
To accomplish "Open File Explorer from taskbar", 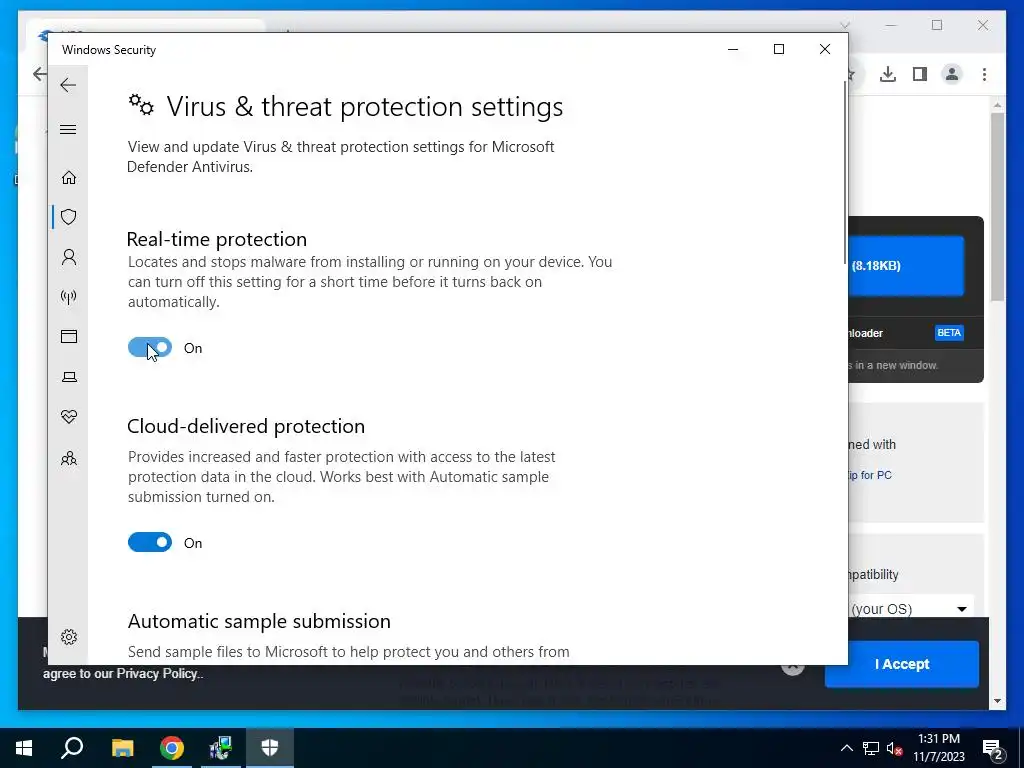I will point(122,748).
